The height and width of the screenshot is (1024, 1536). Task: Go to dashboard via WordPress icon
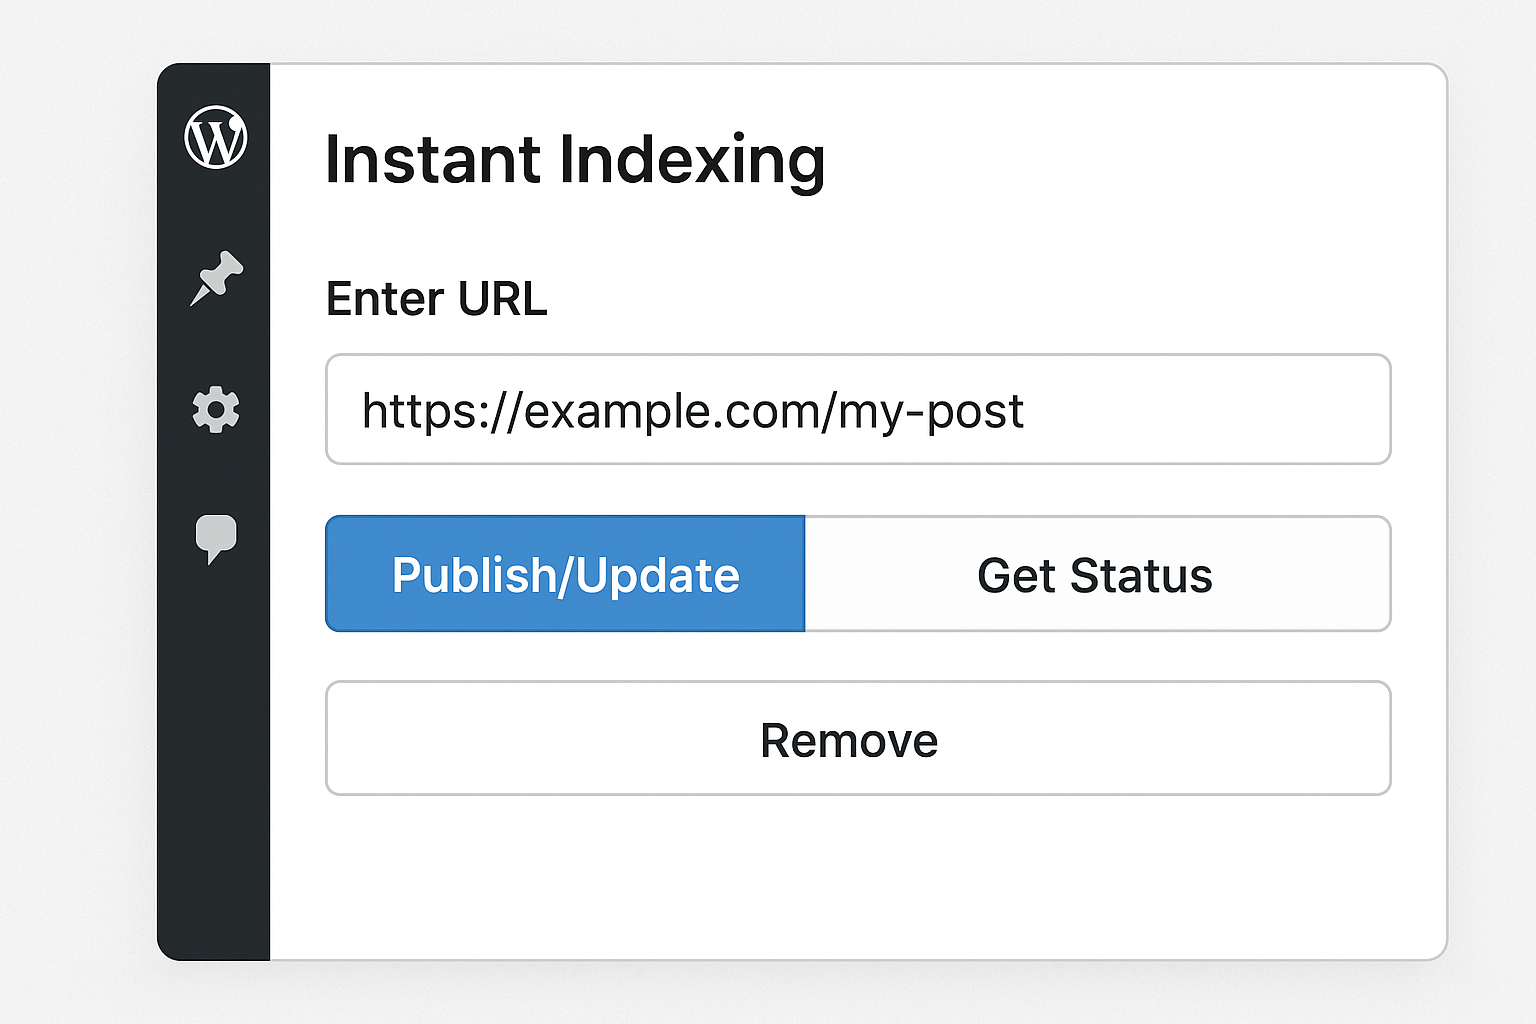coord(216,137)
